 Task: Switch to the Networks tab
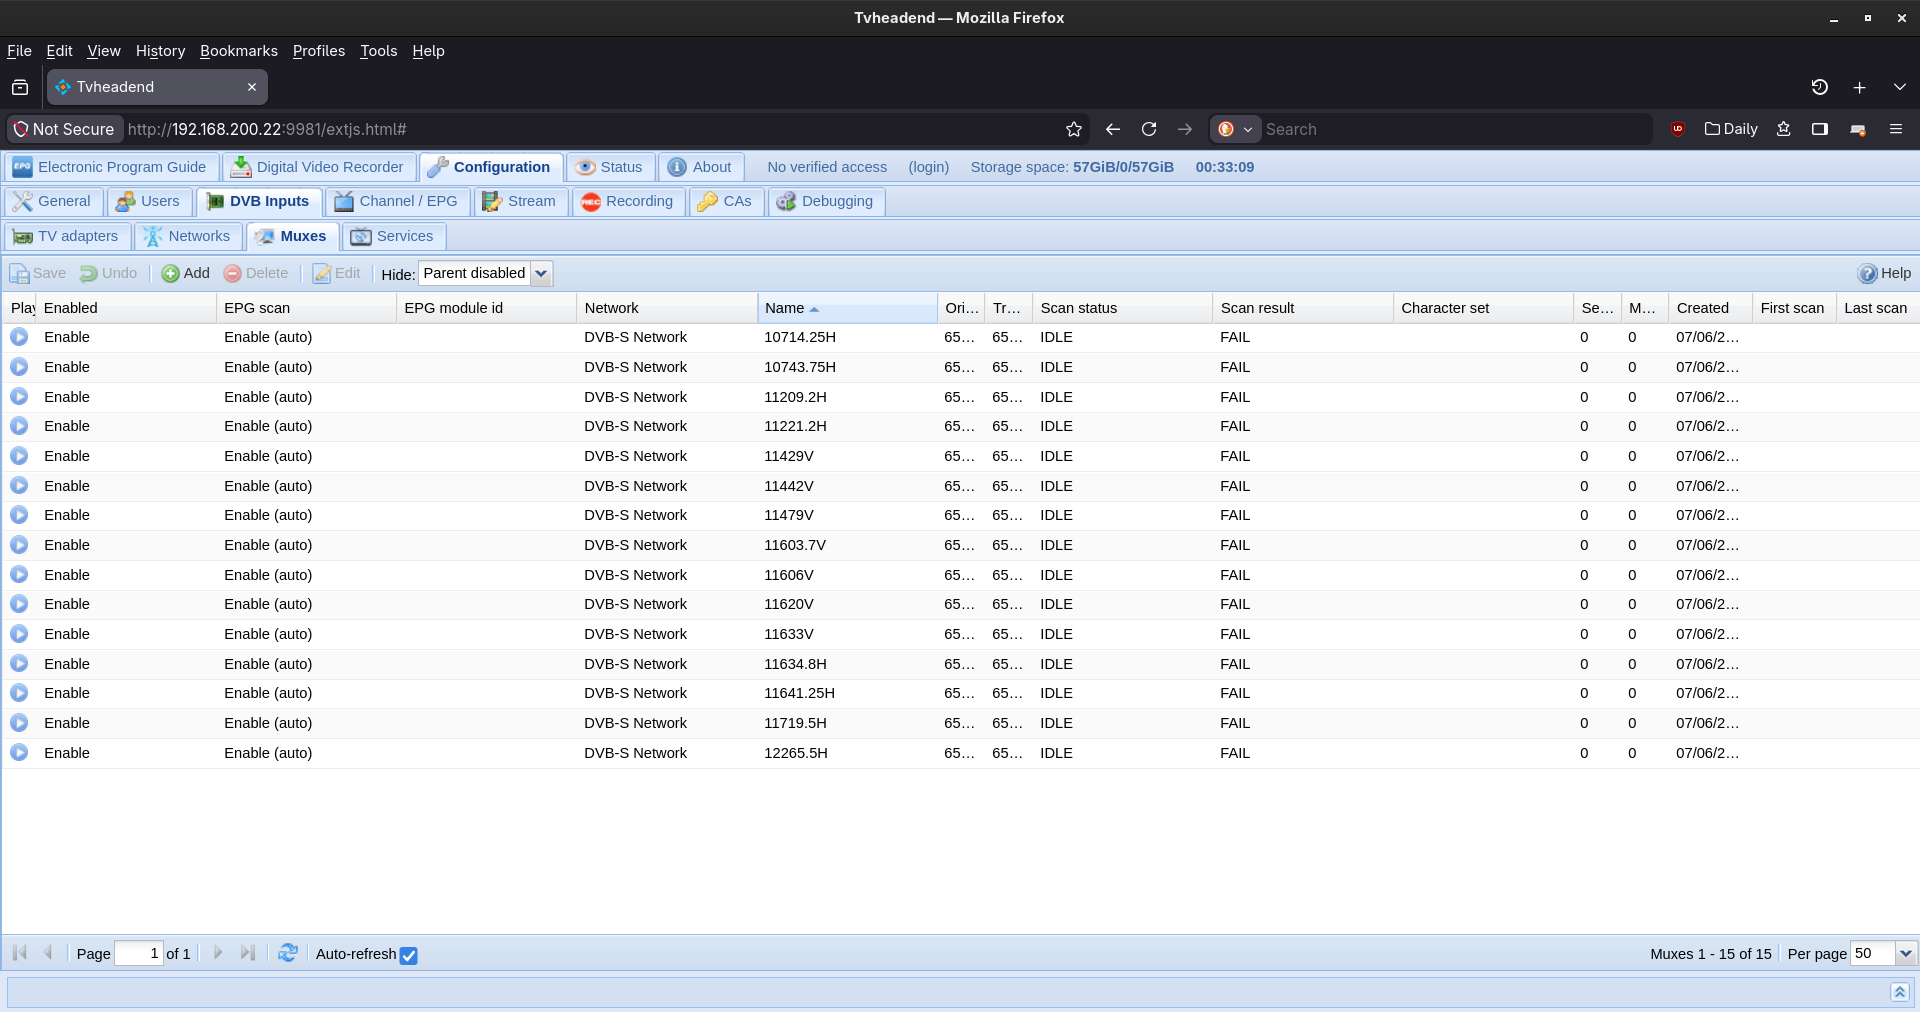click(x=187, y=236)
